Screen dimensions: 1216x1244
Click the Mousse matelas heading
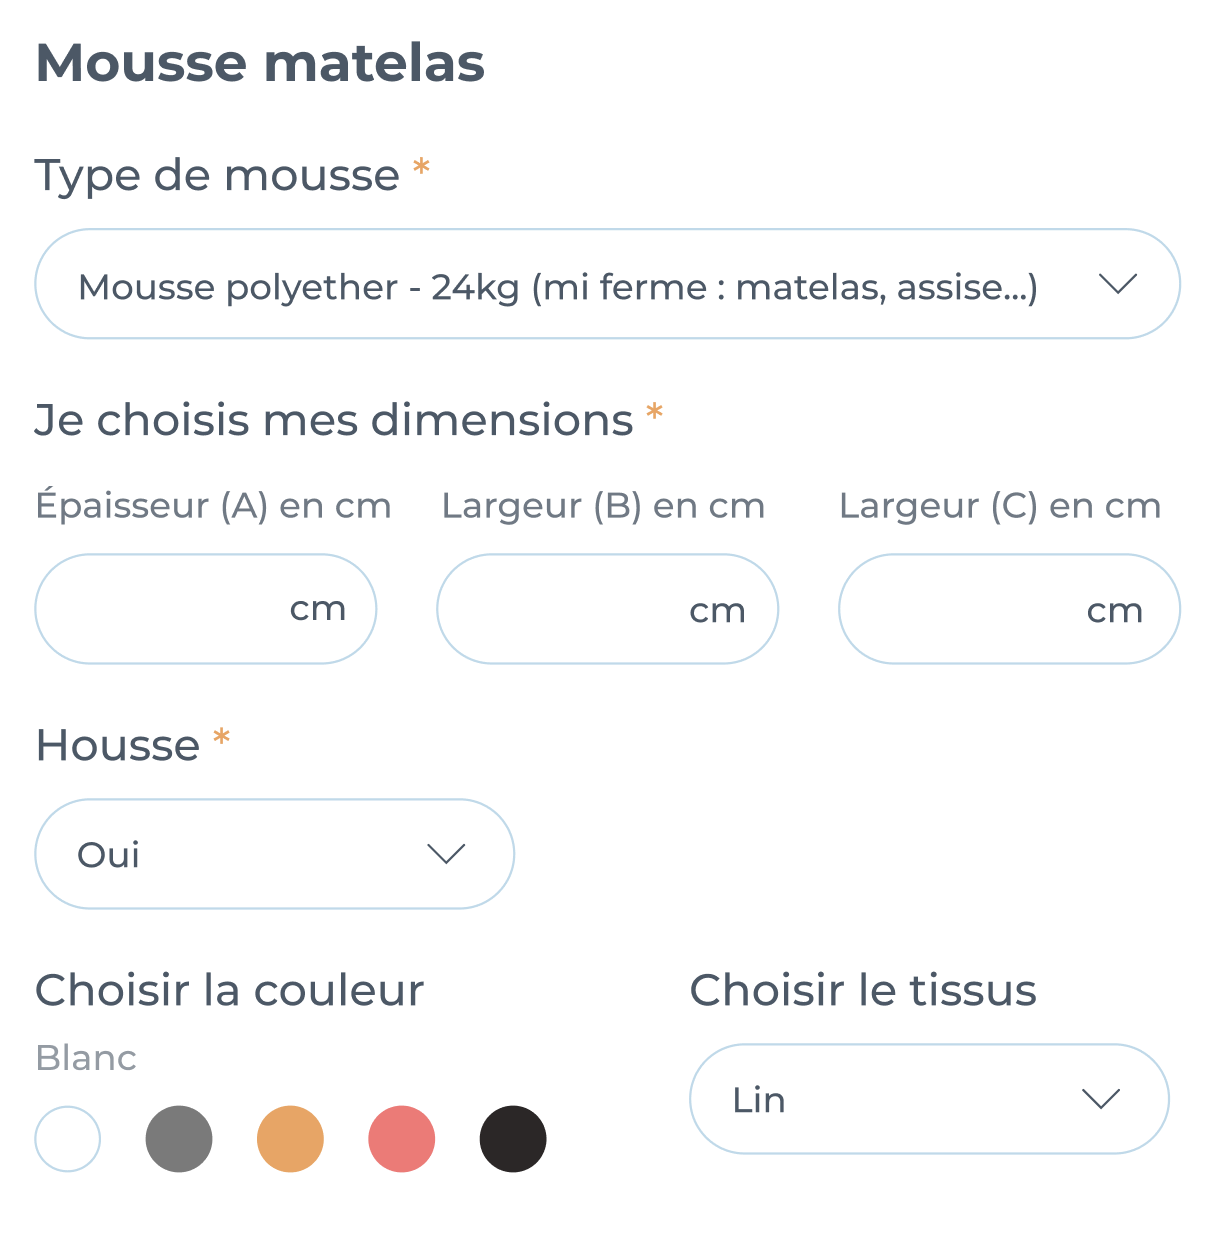click(260, 63)
